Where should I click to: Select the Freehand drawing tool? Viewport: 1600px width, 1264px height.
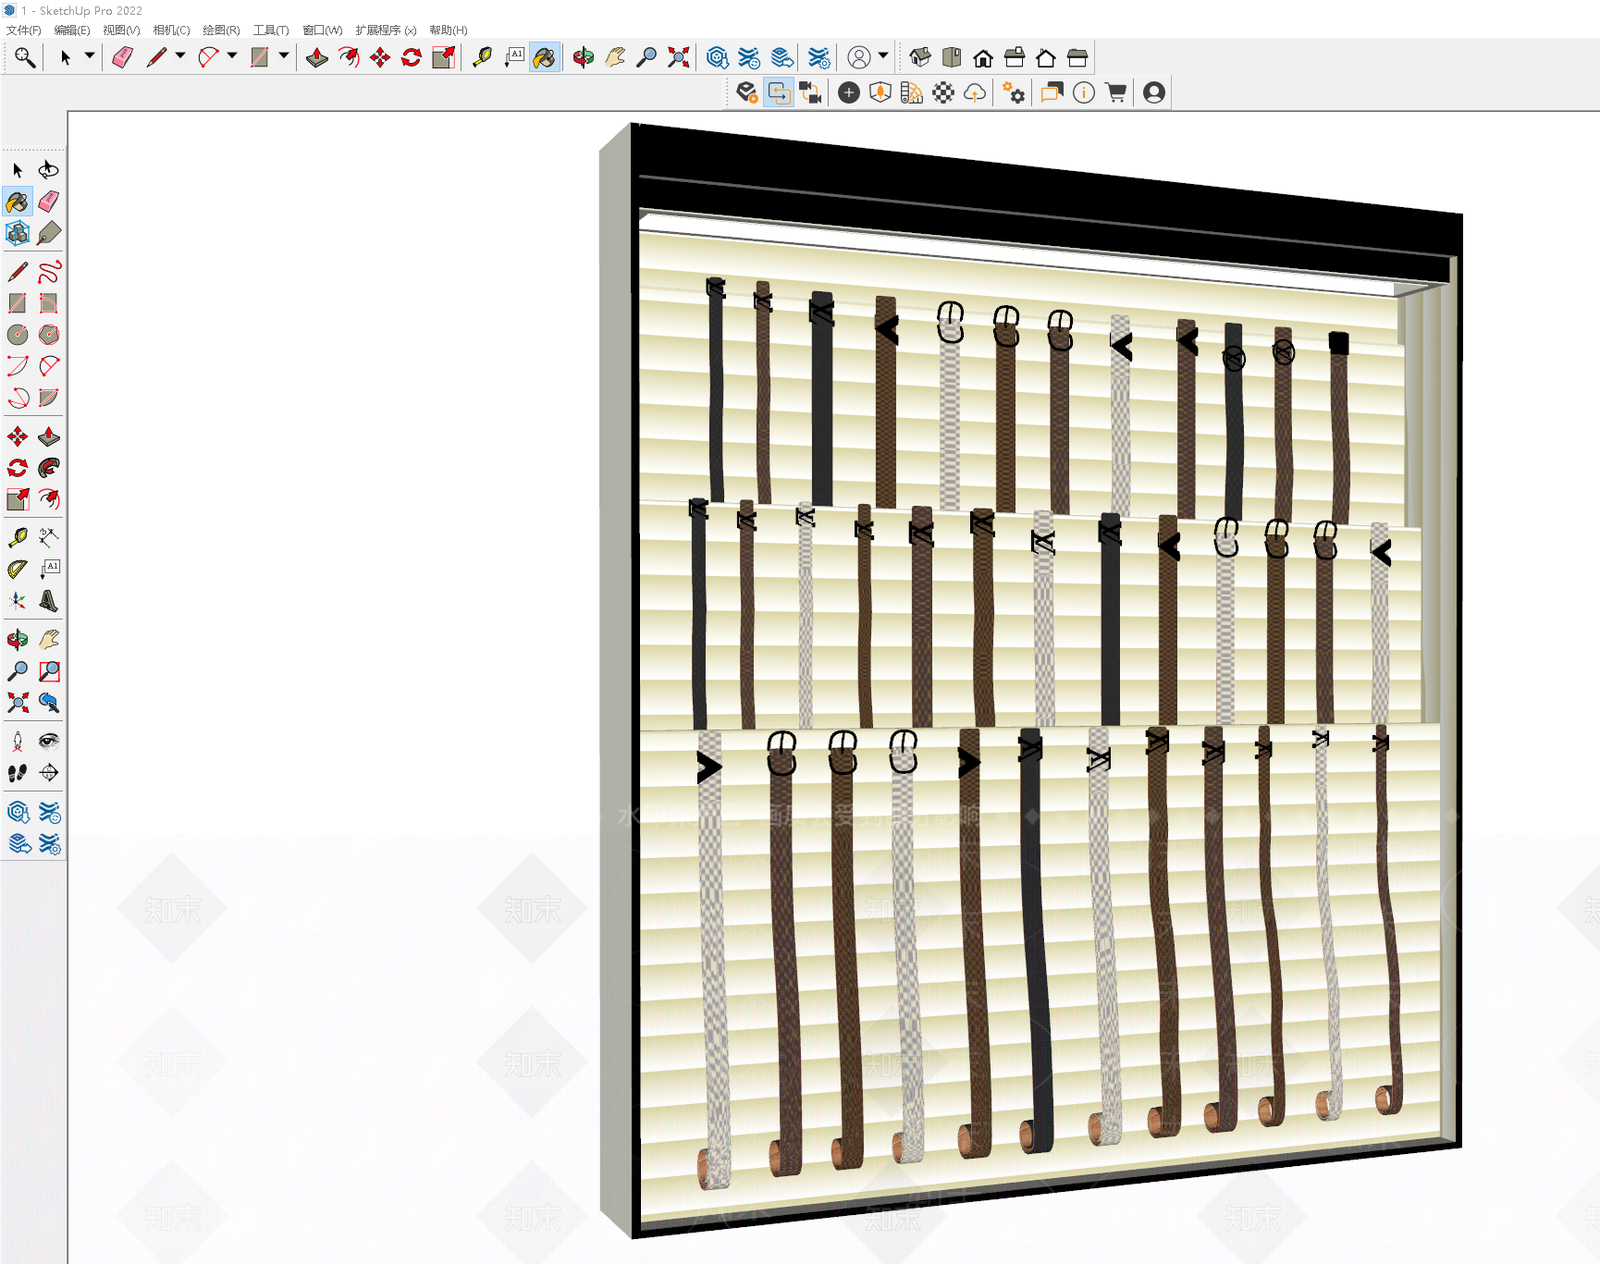[x=49, y=272]
